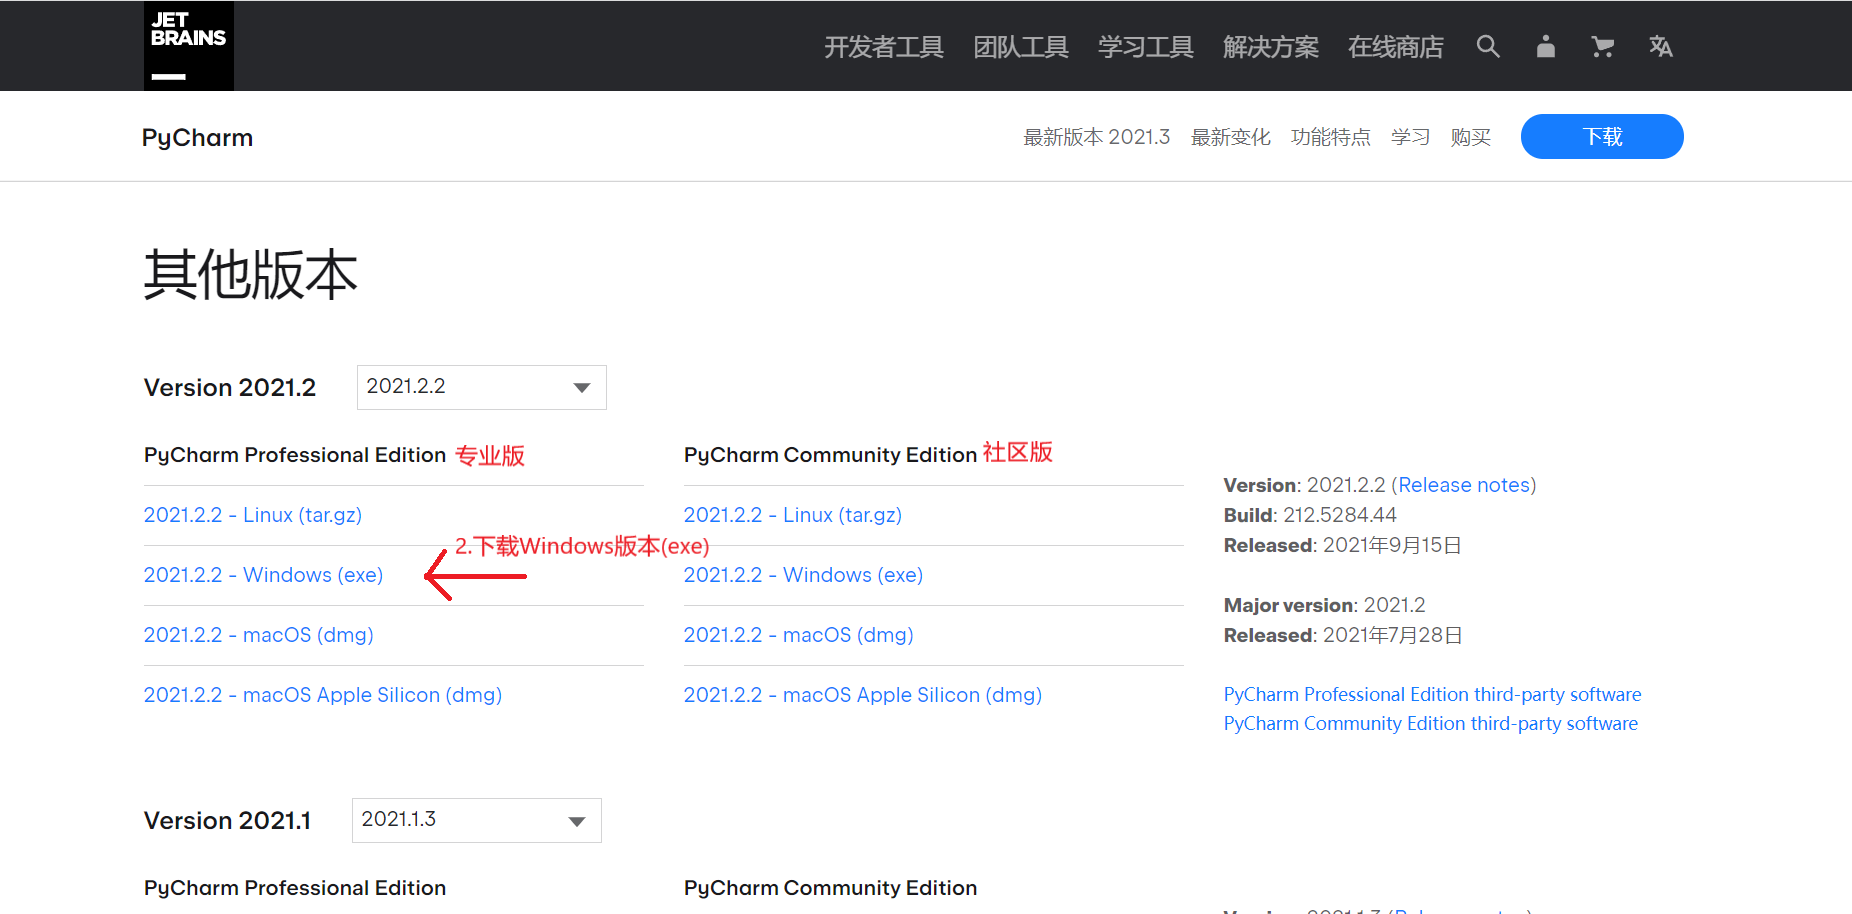The height and width of the screenshot is (914, 1852).
Task: Click Released: 2021年7月28日 text
Action: [1343, 635]
